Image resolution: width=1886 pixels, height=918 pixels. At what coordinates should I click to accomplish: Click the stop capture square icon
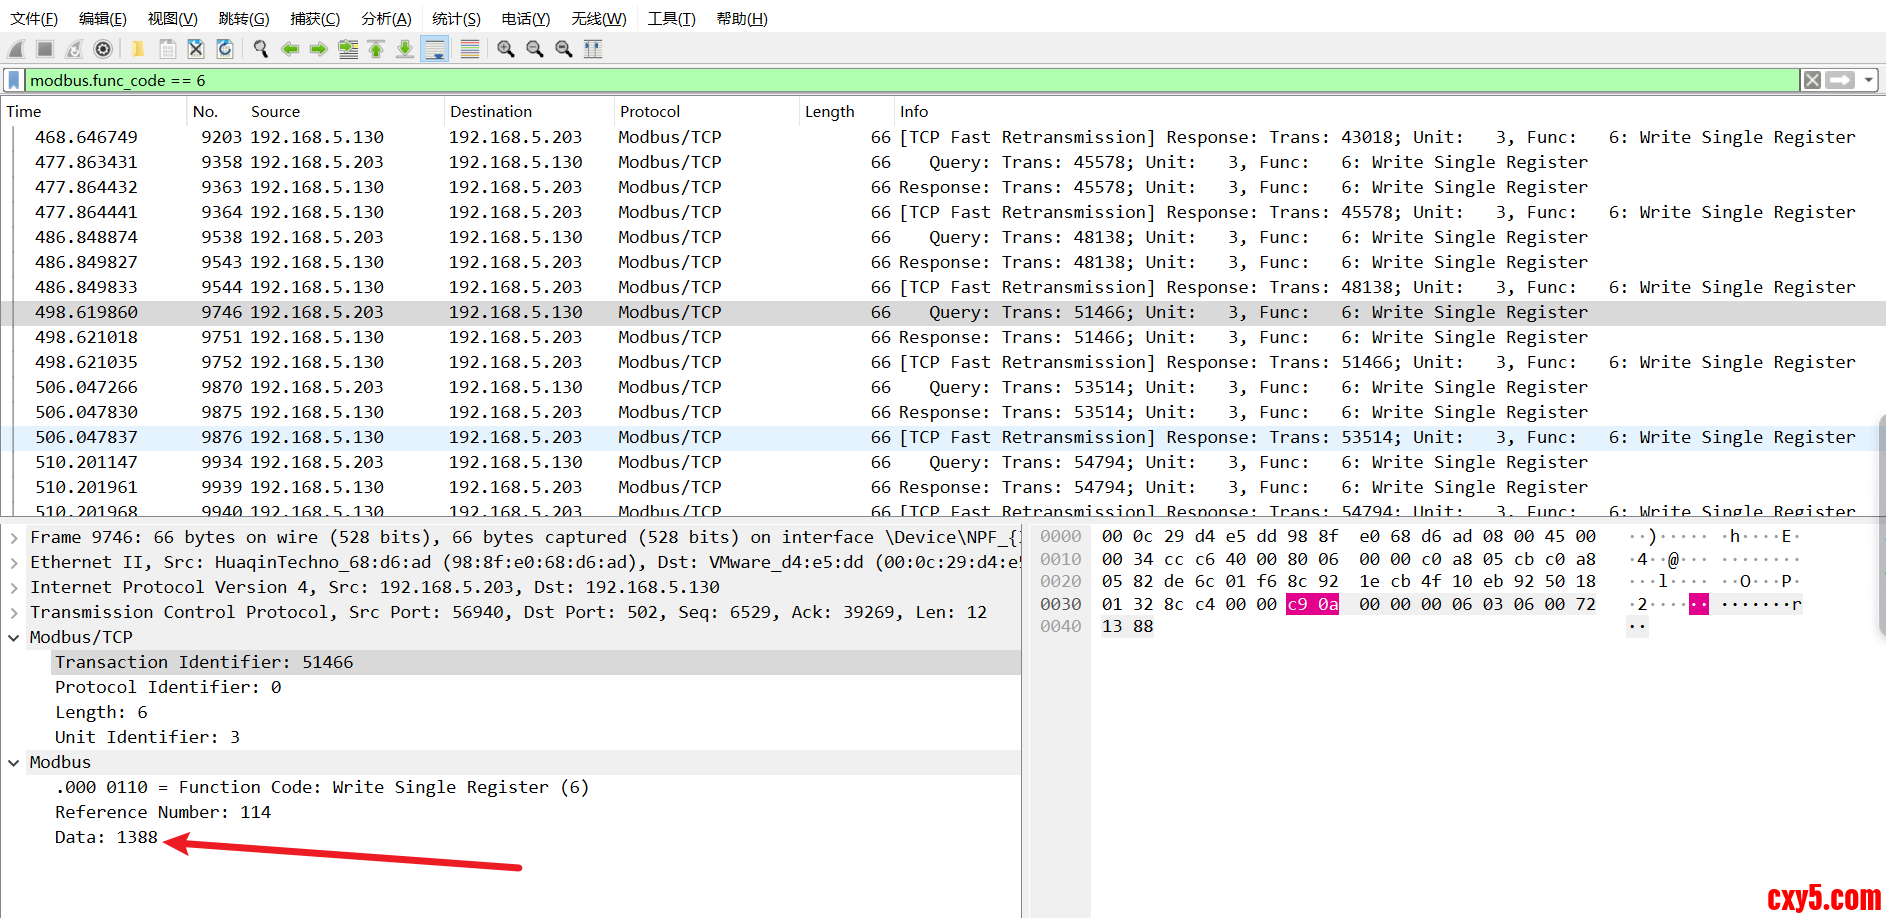45,49
